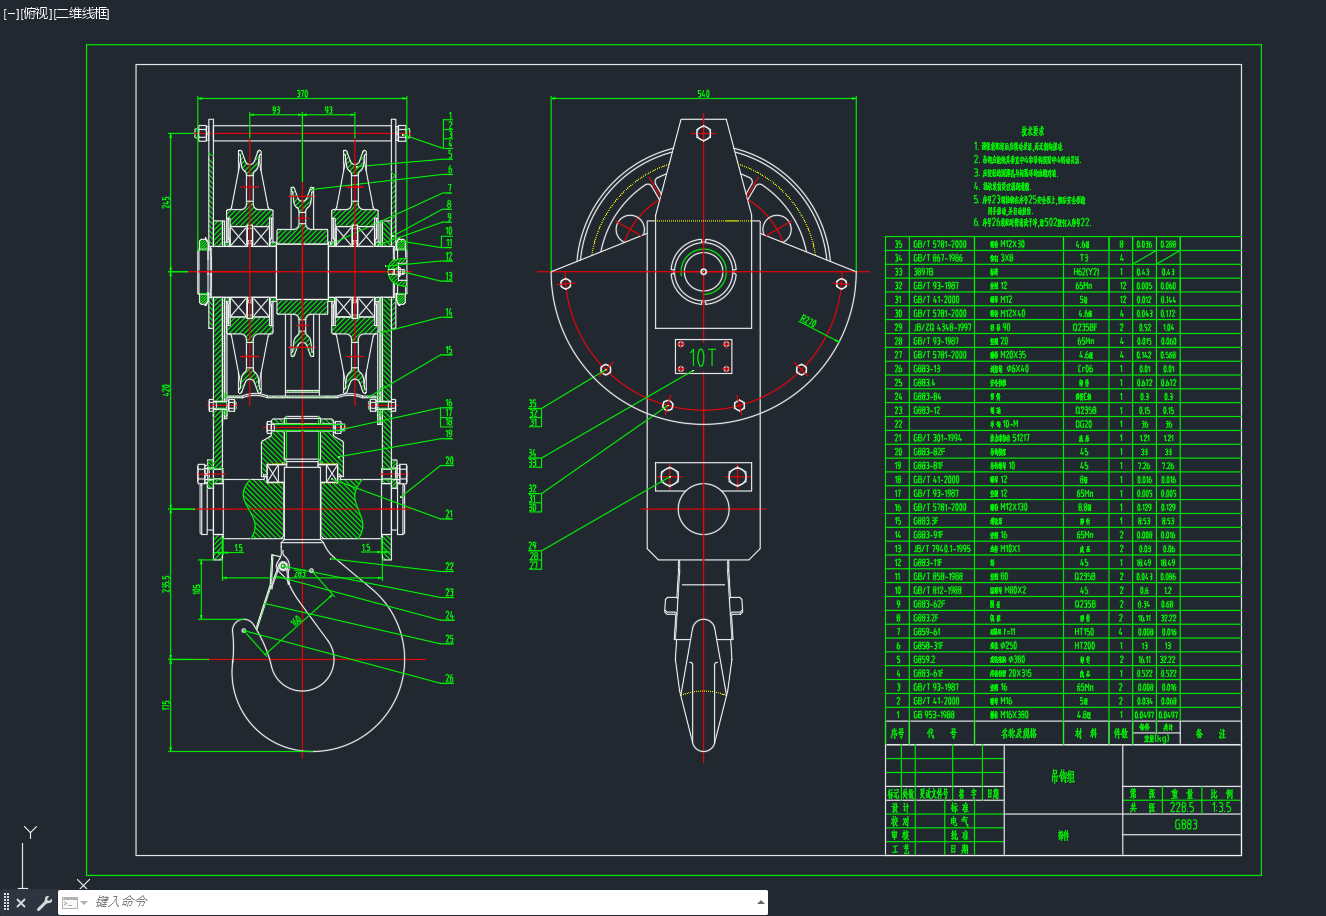
Task: Select balloon number 14 in section view
Action: (449, 313)
